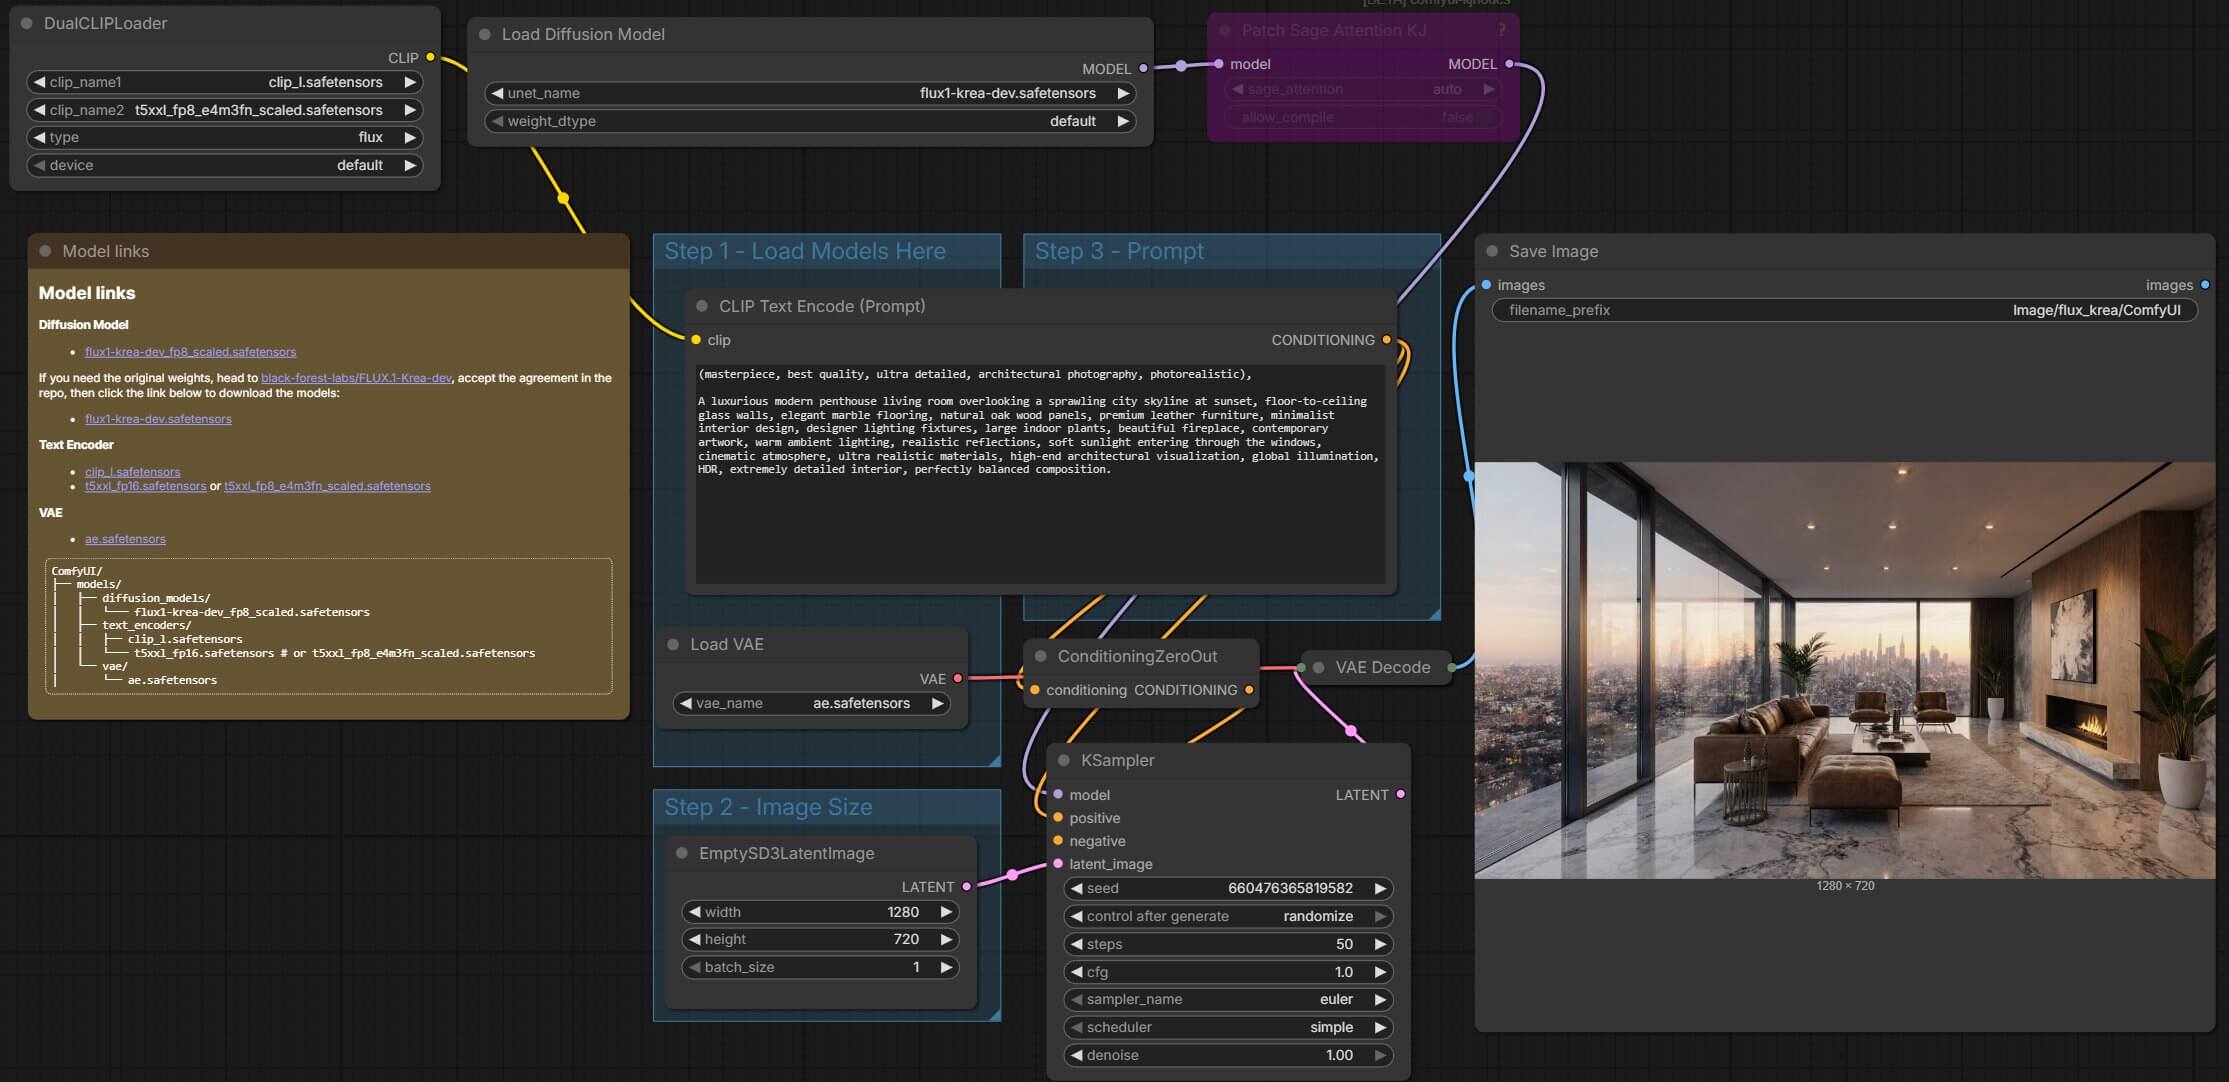Decrease height with its left arrow
The image size is (2229, 1082).
point(694,939)
